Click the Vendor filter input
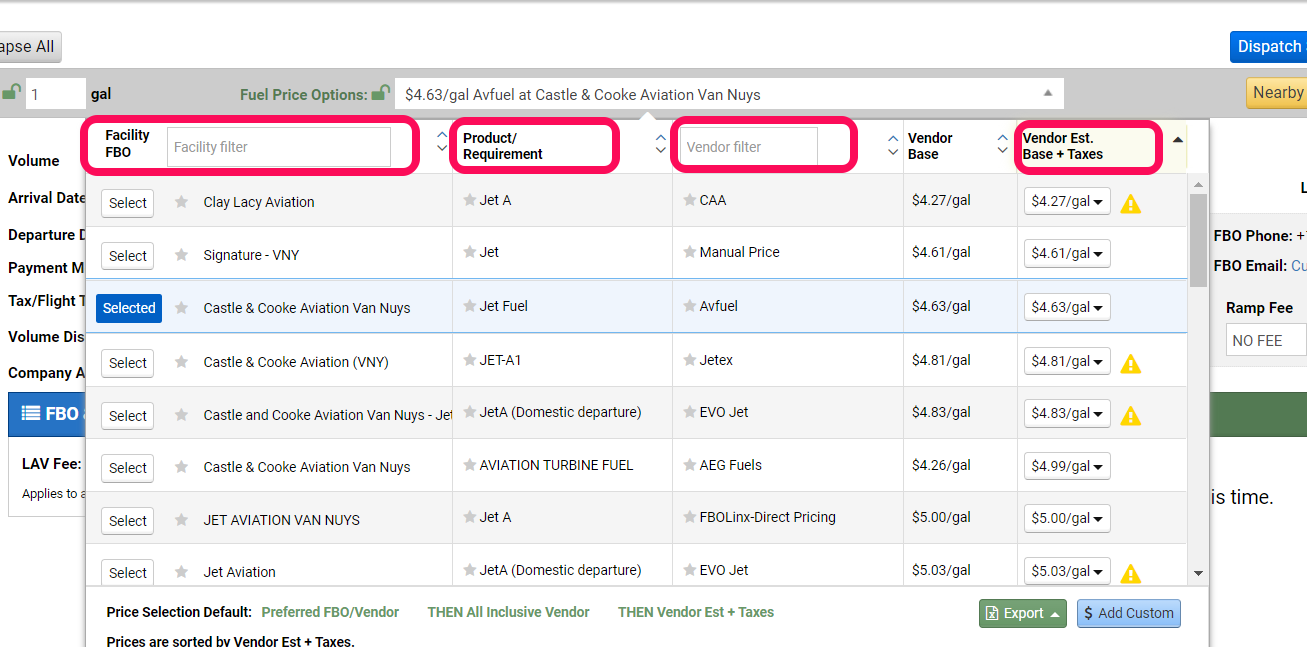The width and height of the screenshot is (1307, 647). 748,147
